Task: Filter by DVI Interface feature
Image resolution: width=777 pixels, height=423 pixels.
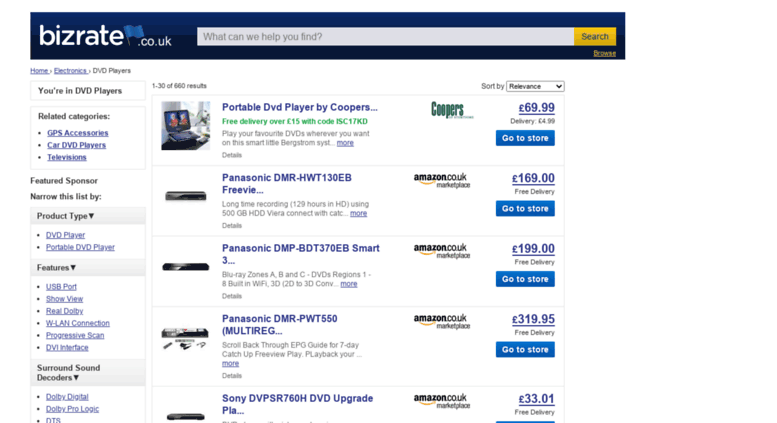Action: coord(67,347)
